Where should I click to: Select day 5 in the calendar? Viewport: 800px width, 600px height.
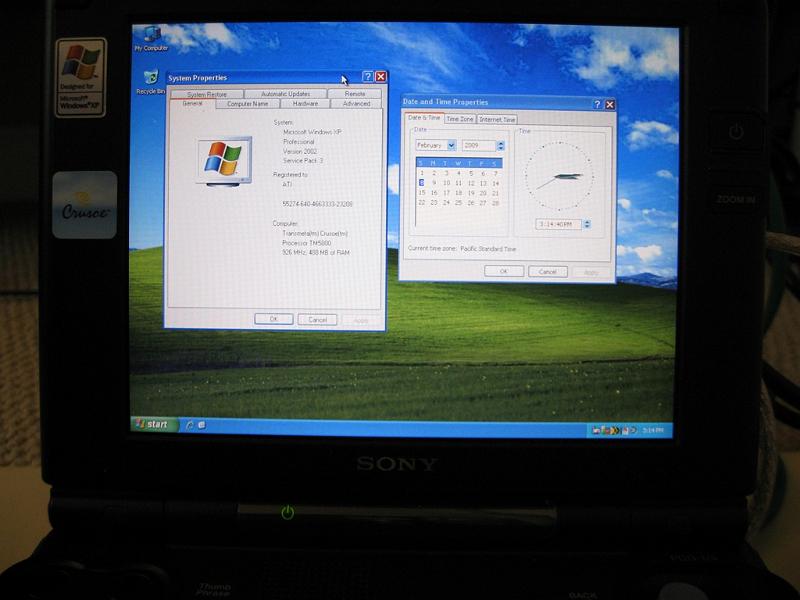(x=471, y=173)
